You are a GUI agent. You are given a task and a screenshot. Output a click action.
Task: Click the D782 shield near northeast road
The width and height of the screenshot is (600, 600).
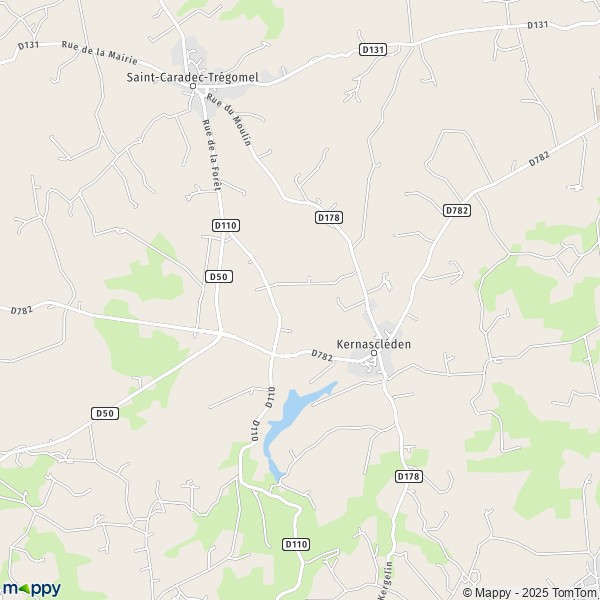(x=457, y=210)
